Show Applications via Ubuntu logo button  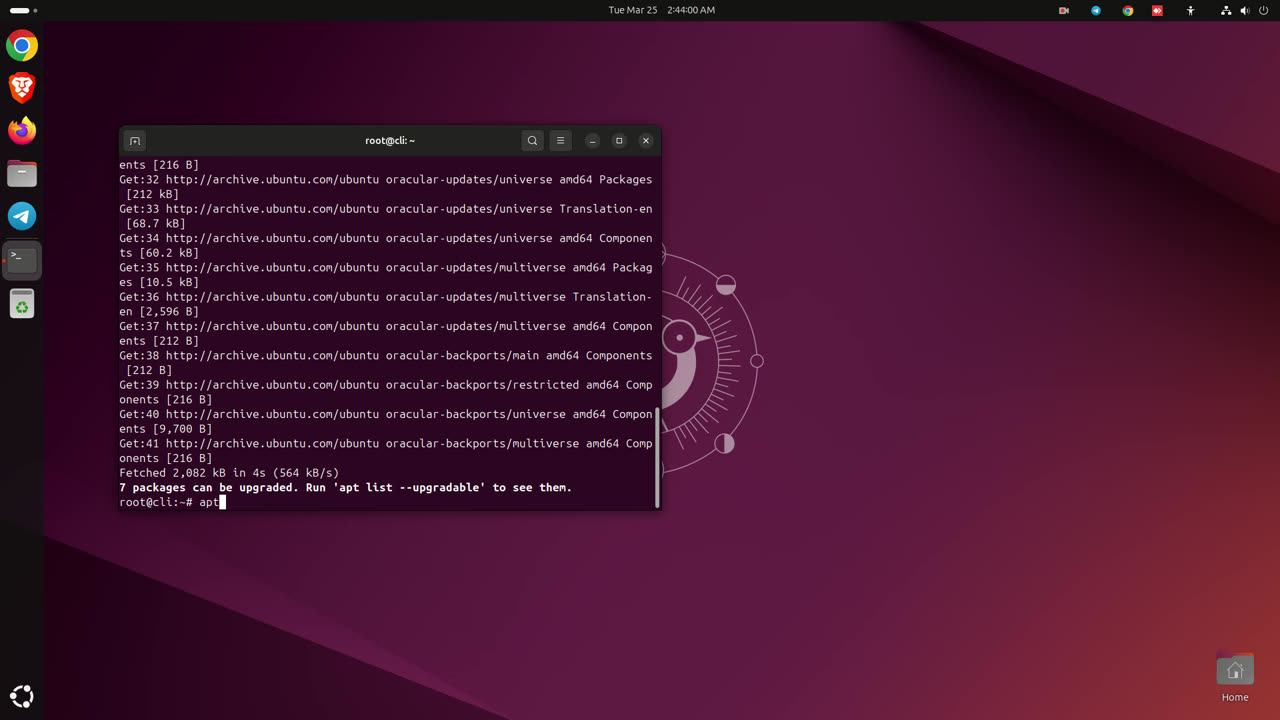[x=22, y=696]
